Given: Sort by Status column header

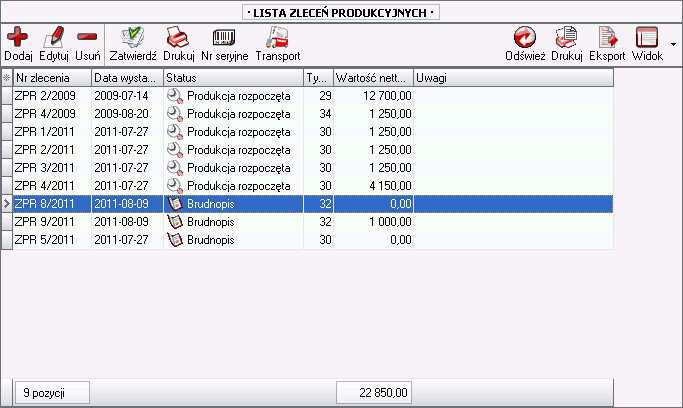Looking at the screenshot, I should (233, 78).
